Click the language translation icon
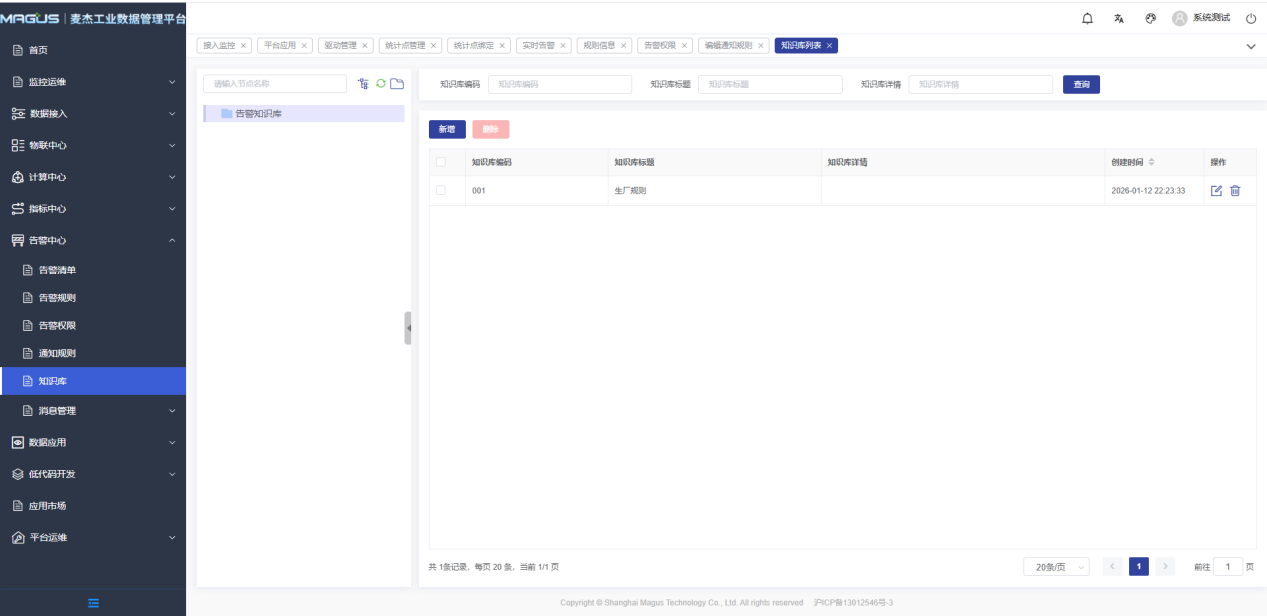The image size is (1267, 616). 1119,19
